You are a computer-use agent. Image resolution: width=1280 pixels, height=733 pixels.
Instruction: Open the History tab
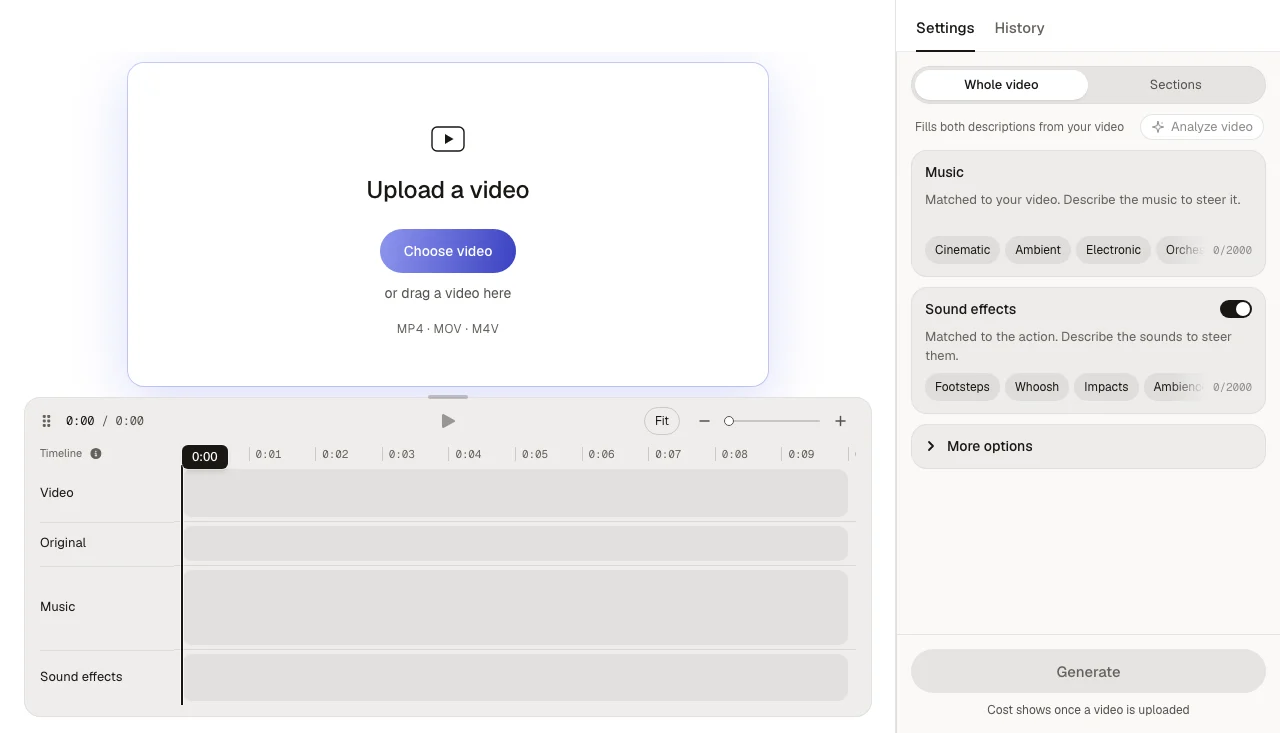1019,28
